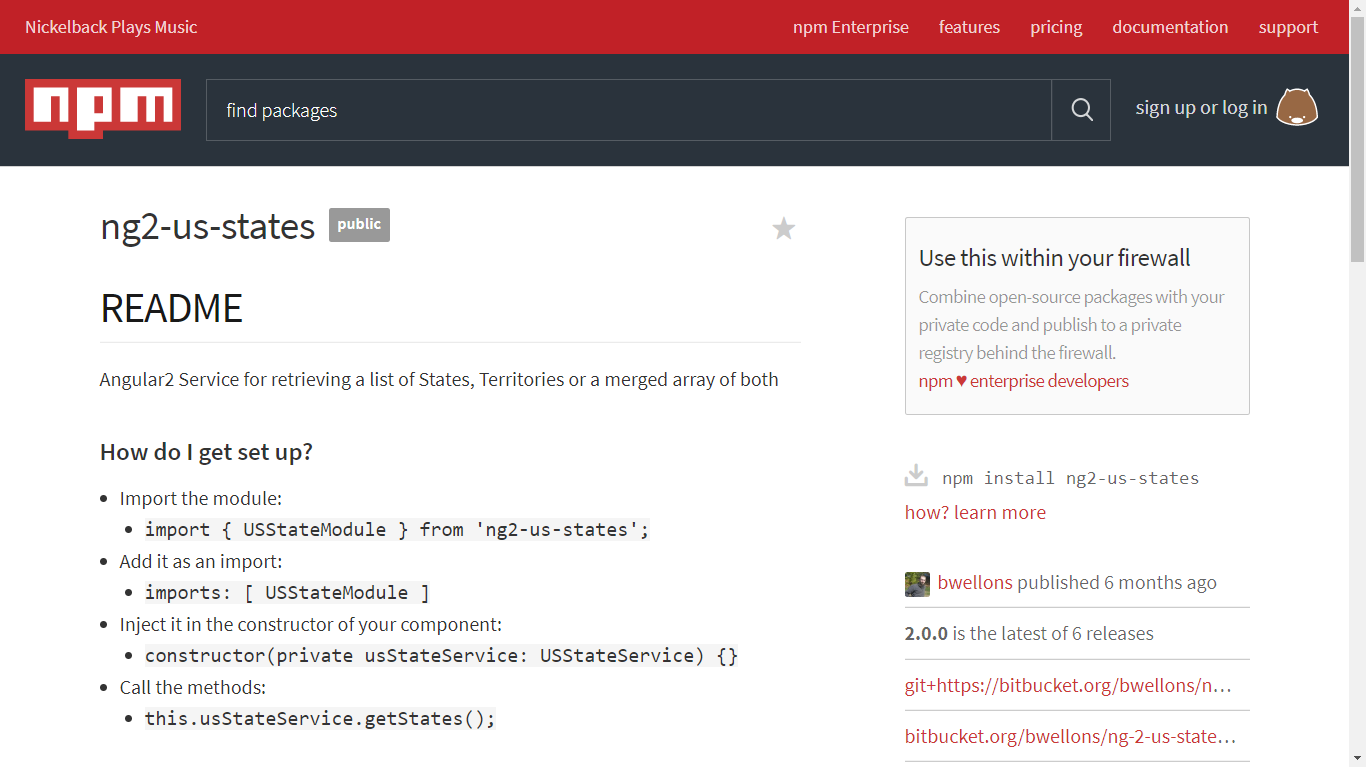Focus the find packages search field
Image resolution: width=1366 pixels, height=767 pixels.
tap(629, 110)
